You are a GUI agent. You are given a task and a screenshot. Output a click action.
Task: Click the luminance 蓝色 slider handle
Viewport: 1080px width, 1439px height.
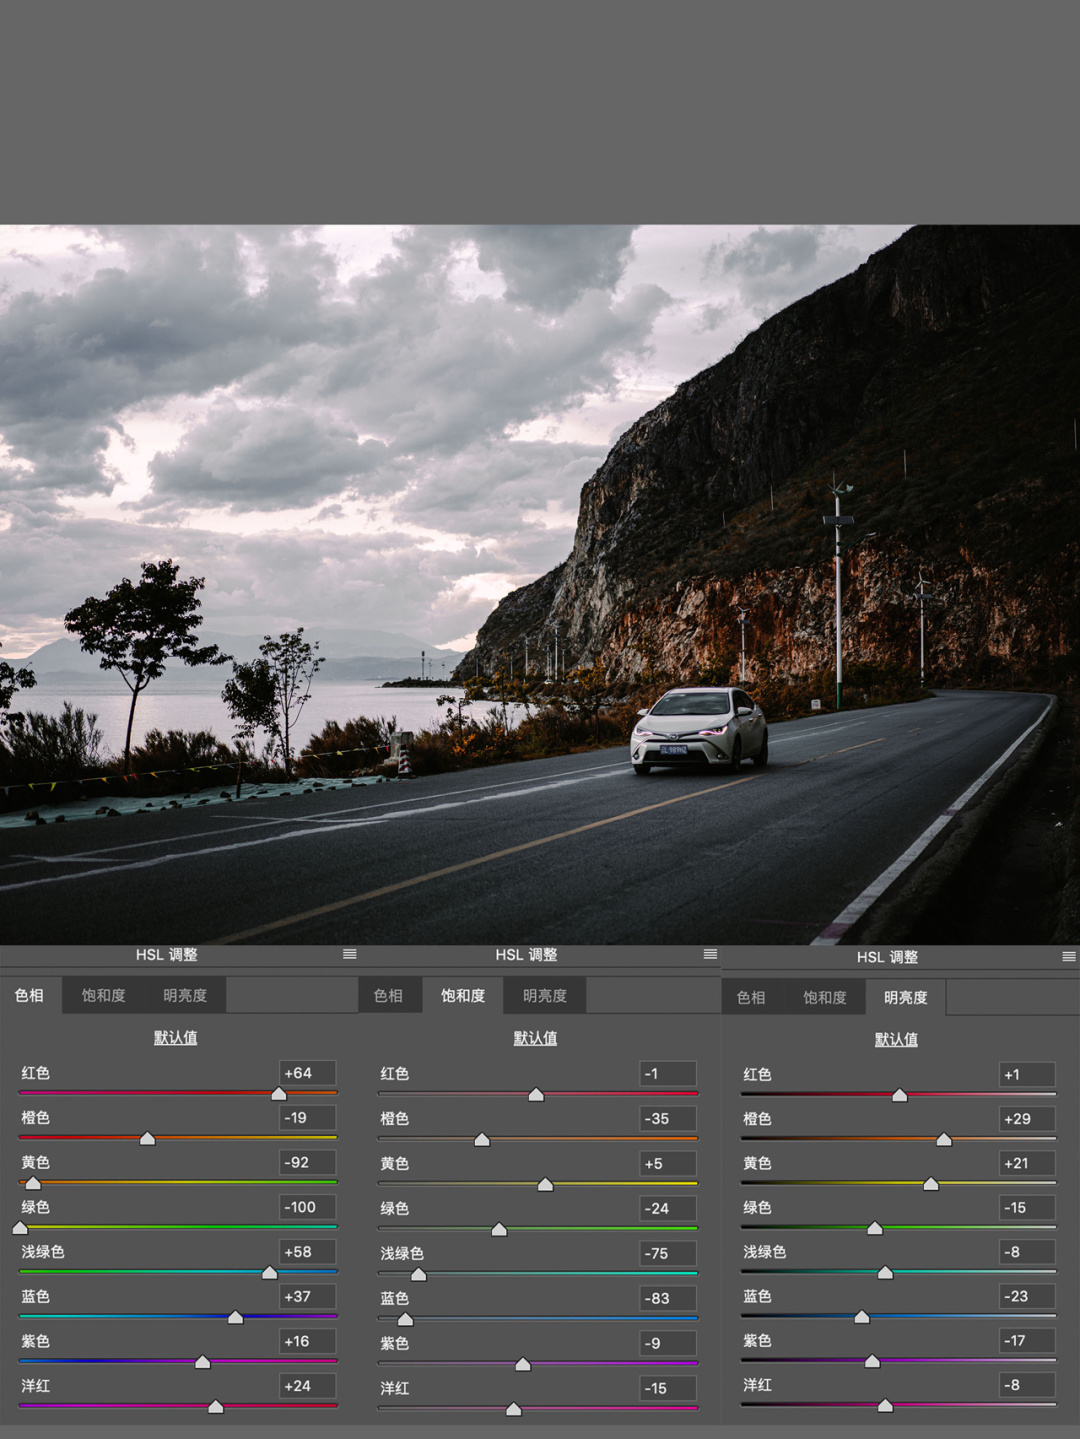(x=862, y=1317)
